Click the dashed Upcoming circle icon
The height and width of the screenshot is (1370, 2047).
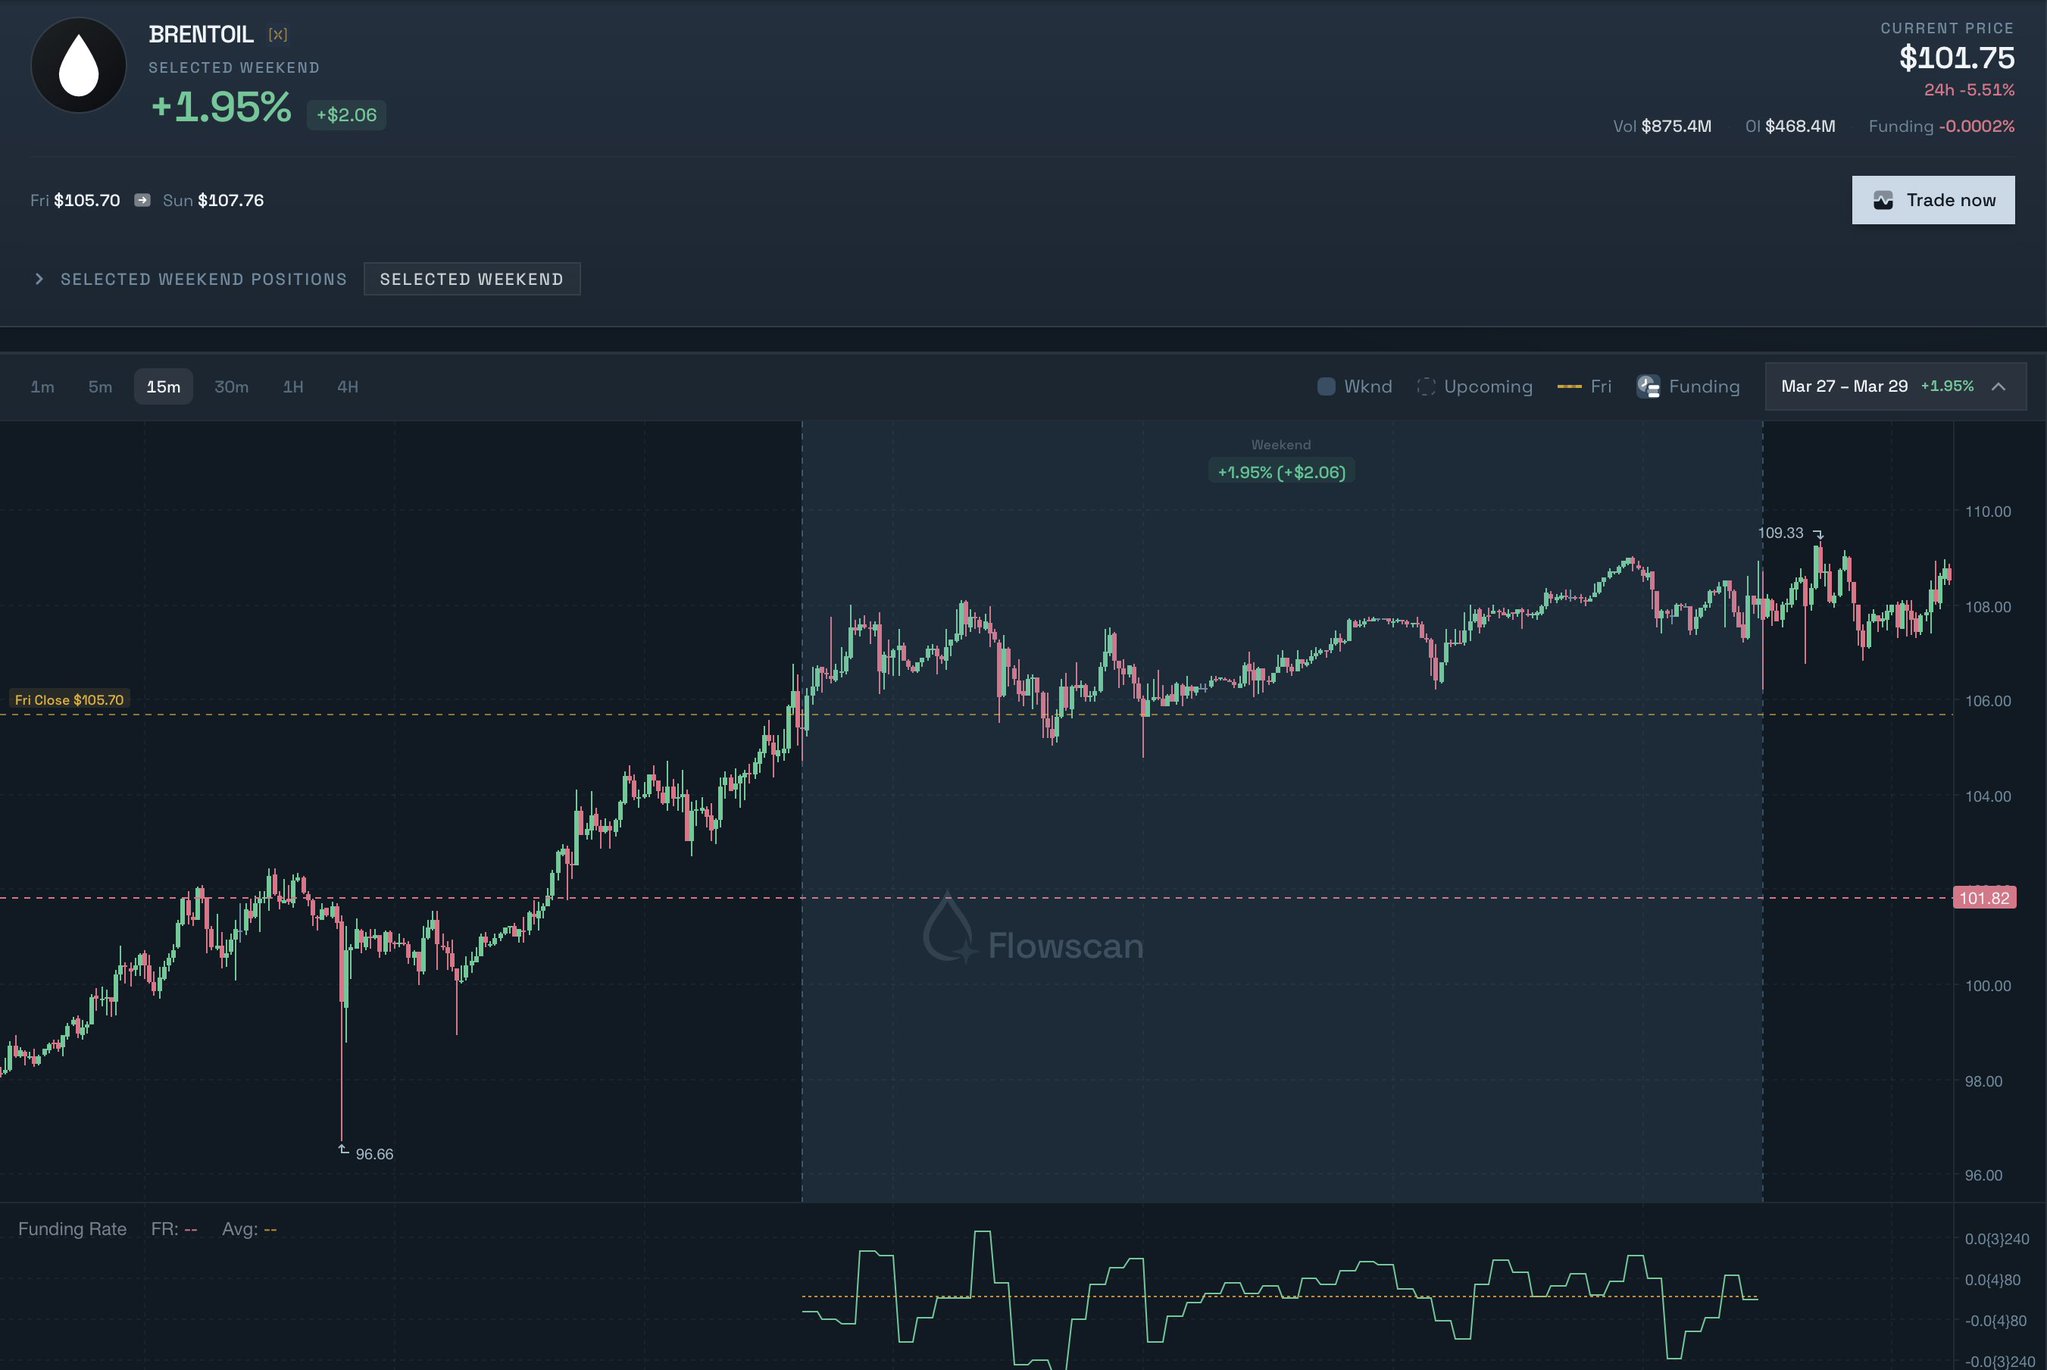point(1426,386)
